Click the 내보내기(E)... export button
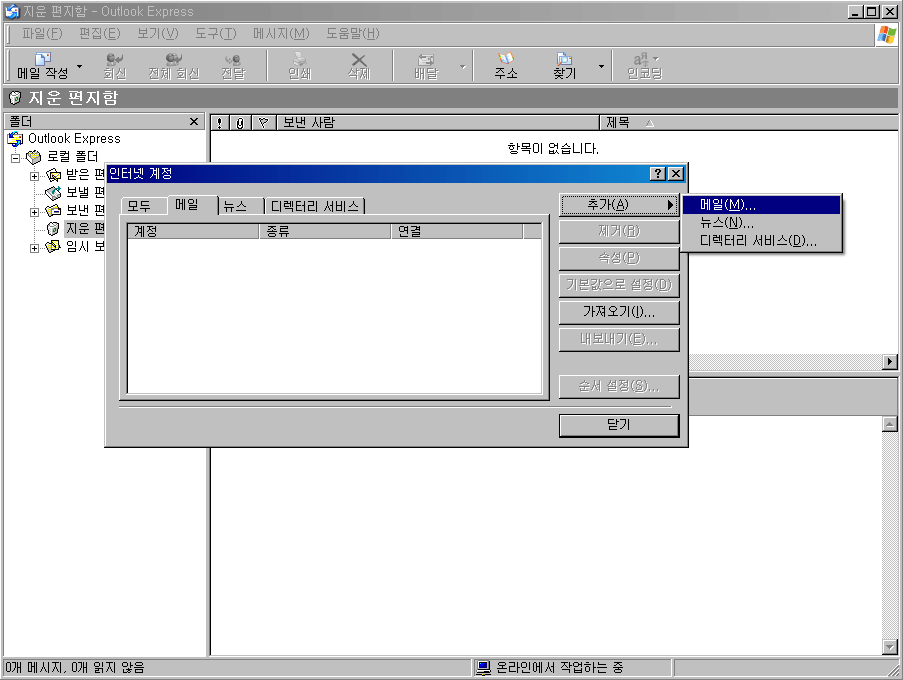The width and height of the screenshot is (903, 680). click(619, 340)
